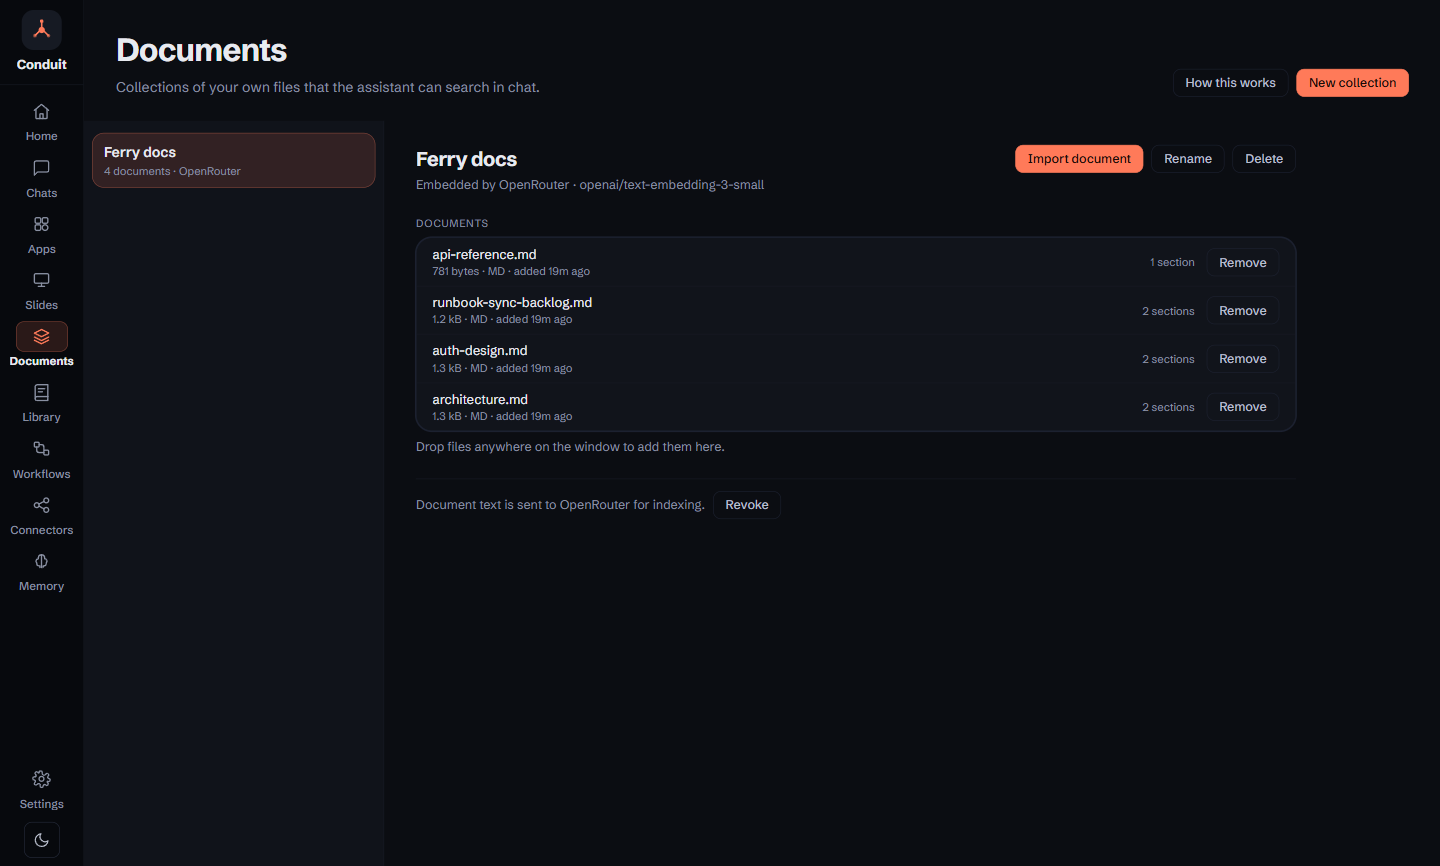This screenshot has height=866, width=1440.
Task: Open How this works
Action: pyautogui.click(x=1230, y=83)
